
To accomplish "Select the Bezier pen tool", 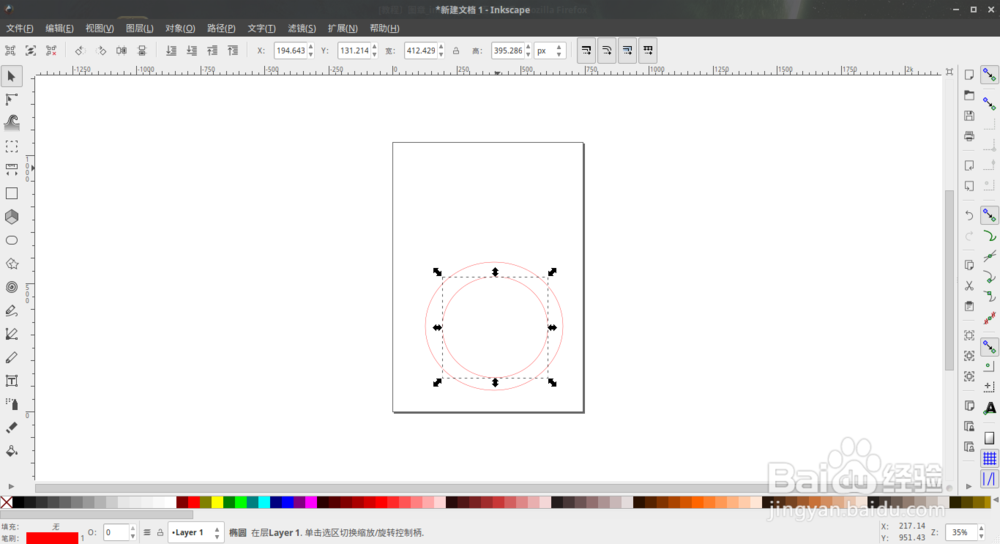I will click(x=11, y=334).
